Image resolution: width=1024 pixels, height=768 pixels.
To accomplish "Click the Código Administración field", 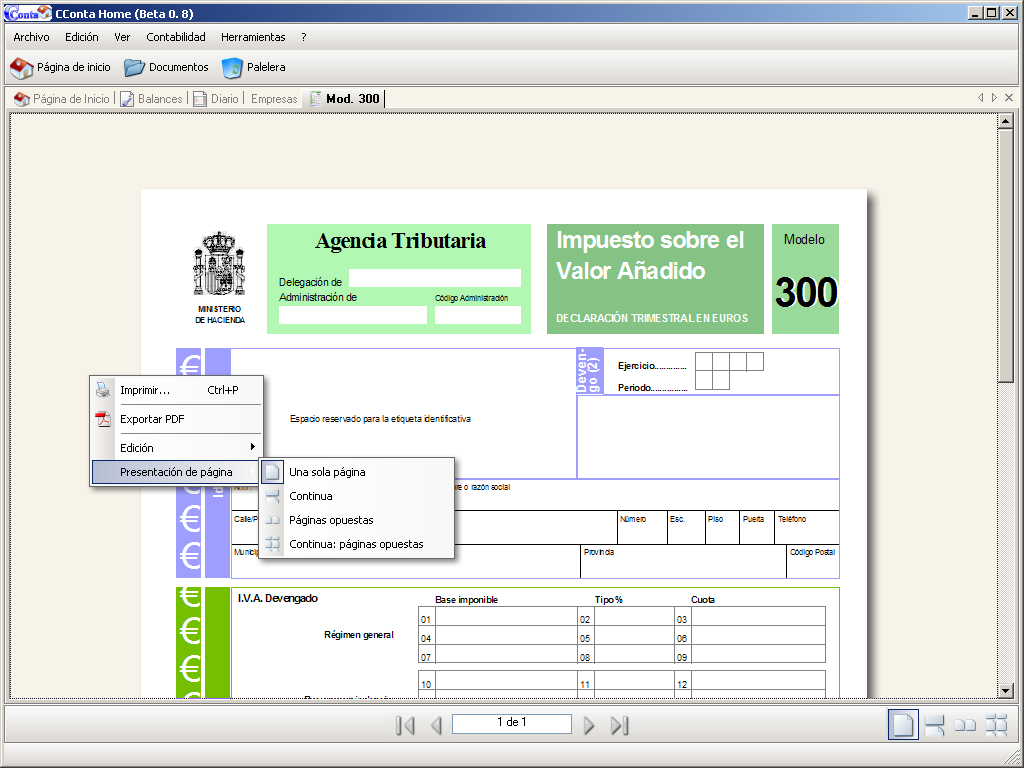I will click(477, 315).
